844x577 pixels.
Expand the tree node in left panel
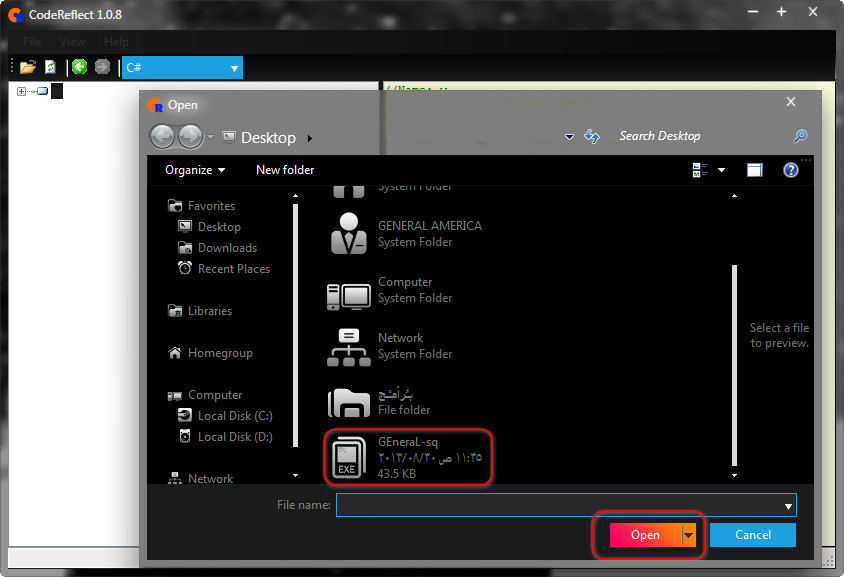(x=22, y=92)
